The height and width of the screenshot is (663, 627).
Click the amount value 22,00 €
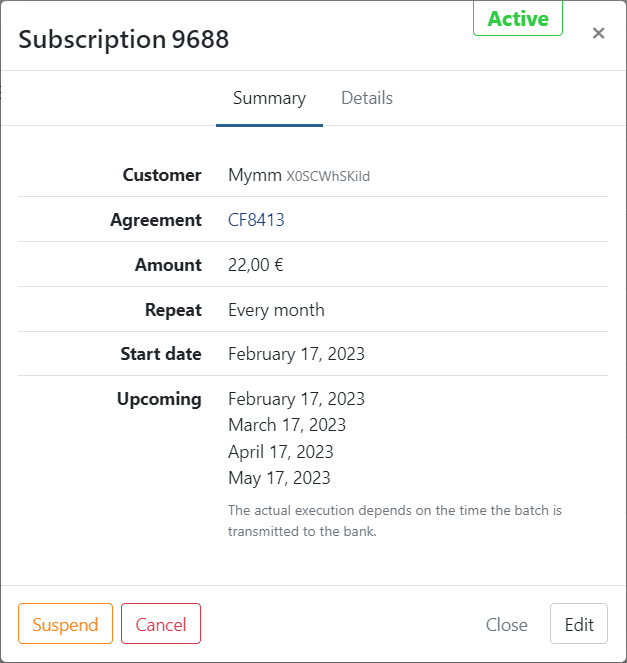click(x=257, y=265)
